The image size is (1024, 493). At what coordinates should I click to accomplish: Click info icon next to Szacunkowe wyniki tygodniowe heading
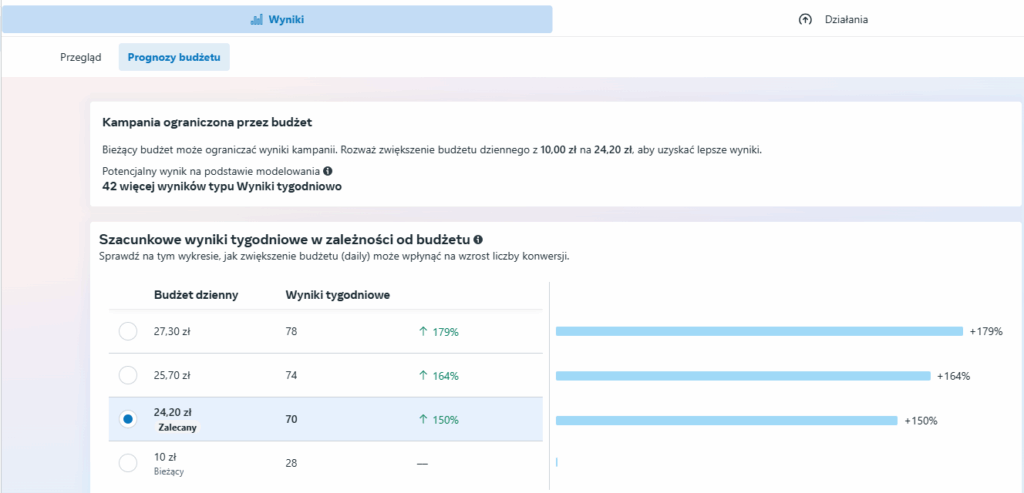click(478, 240)
